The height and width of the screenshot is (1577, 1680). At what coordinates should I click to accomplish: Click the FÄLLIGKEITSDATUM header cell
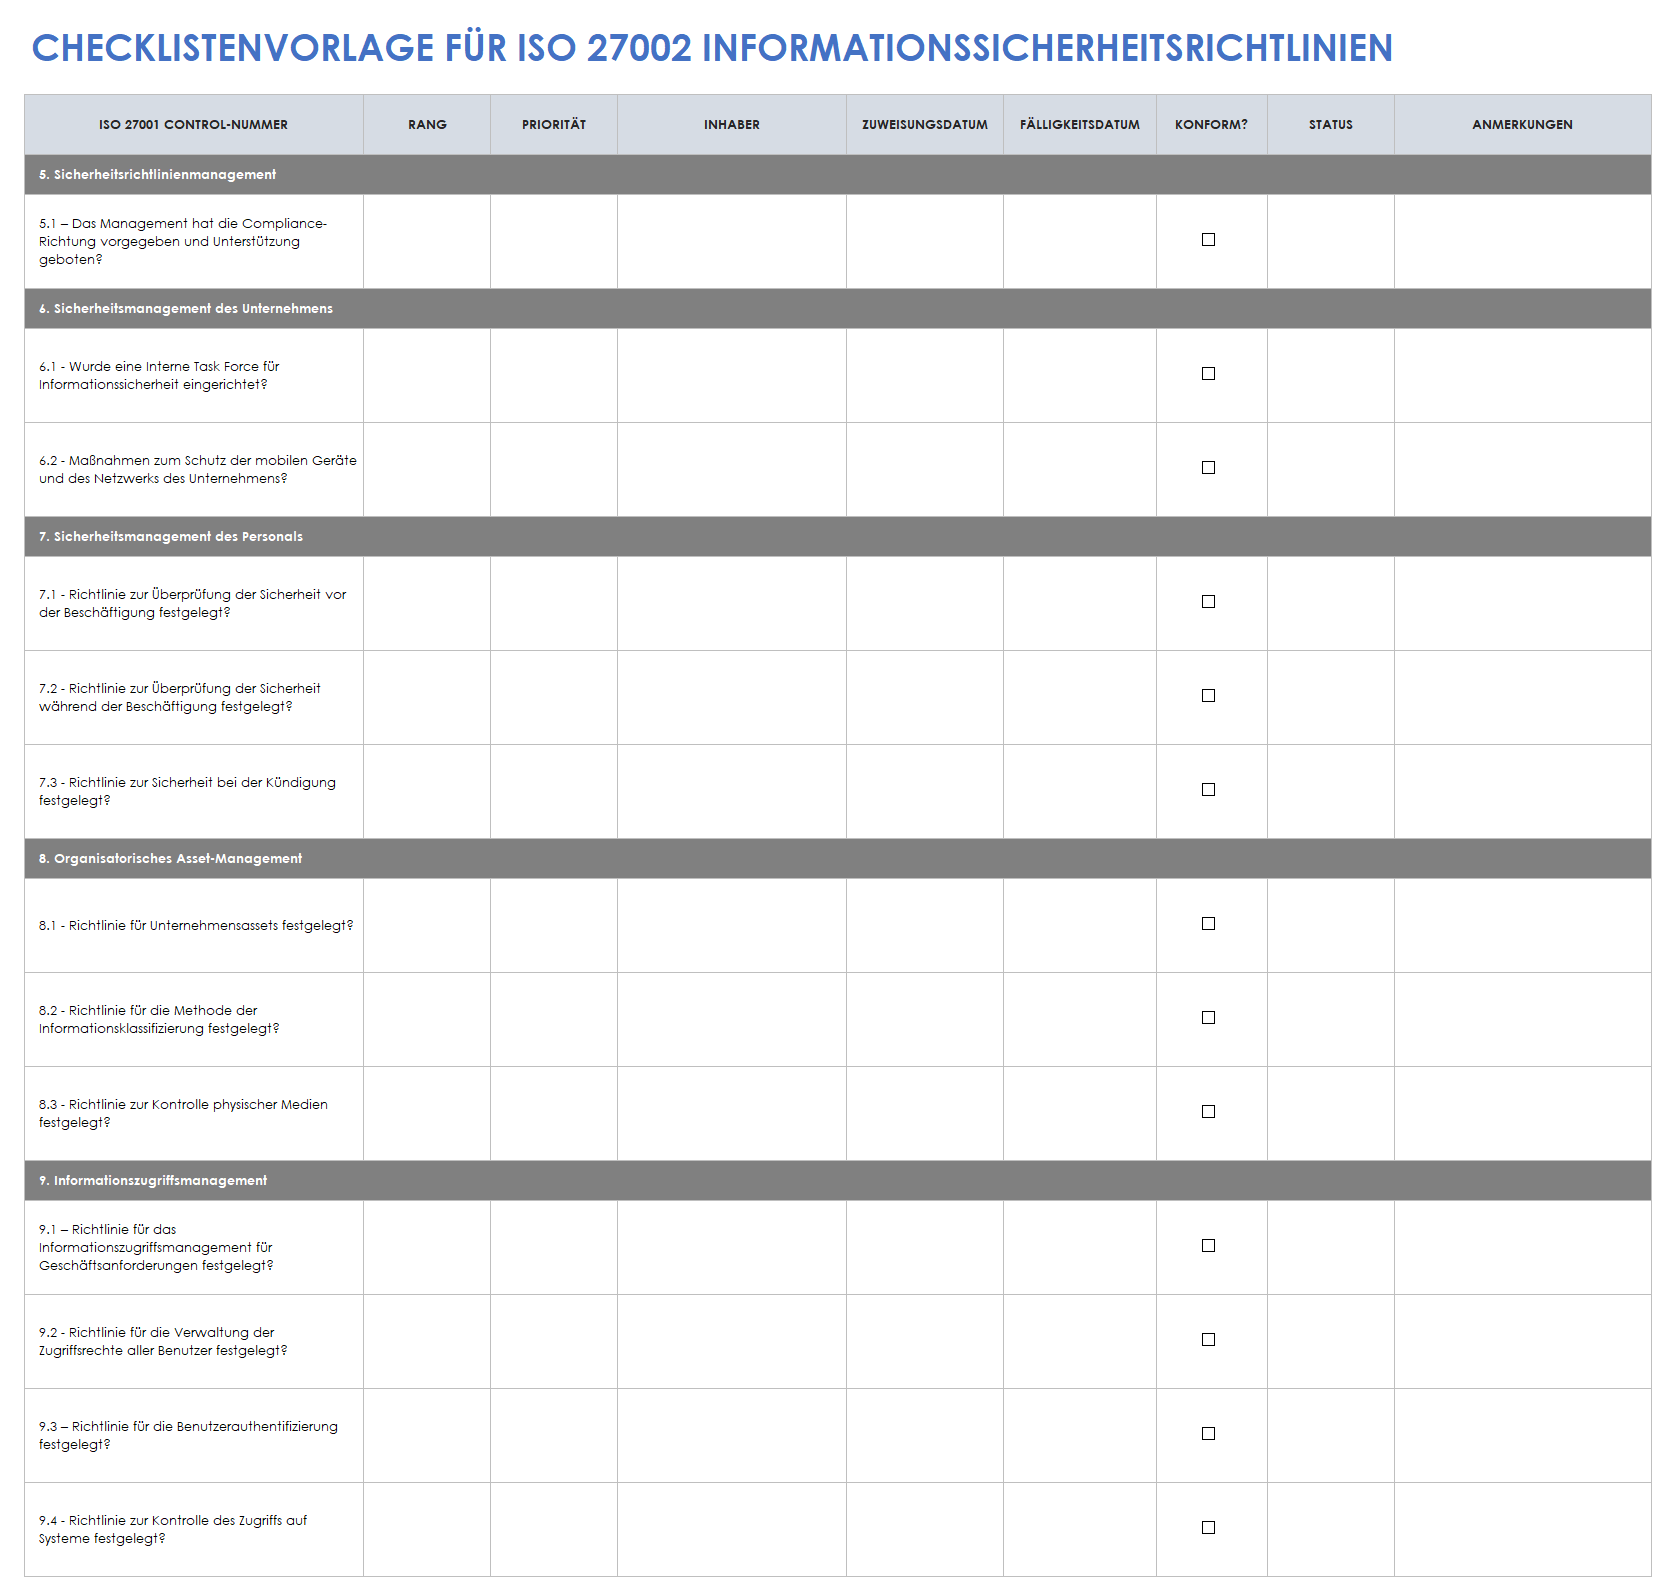click(x=1080, y=125)
